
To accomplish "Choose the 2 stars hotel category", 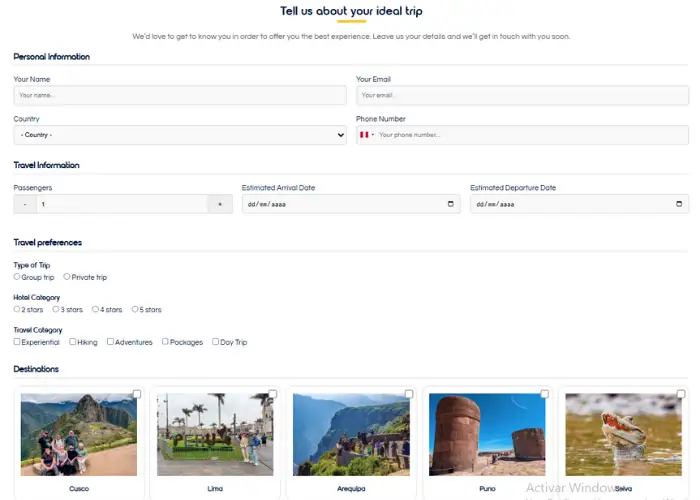I will click(x=17, y=309).
